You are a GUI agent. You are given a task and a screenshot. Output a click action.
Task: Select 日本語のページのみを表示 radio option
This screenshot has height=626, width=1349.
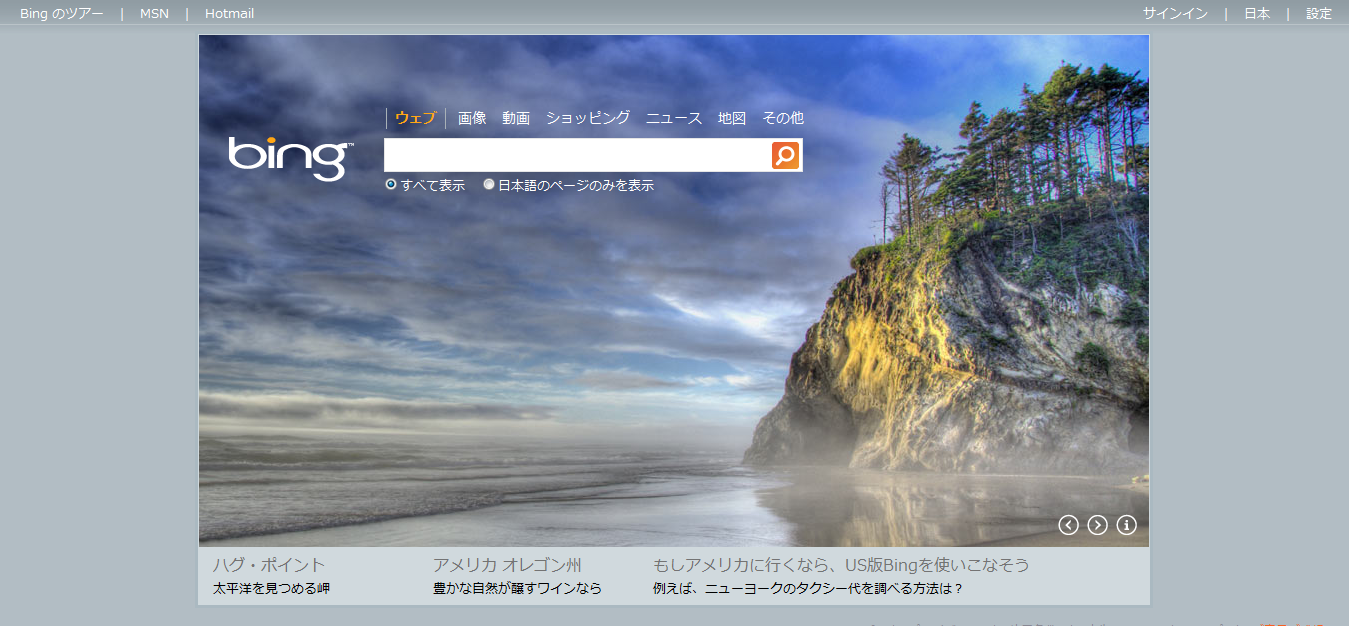point(489,184)
